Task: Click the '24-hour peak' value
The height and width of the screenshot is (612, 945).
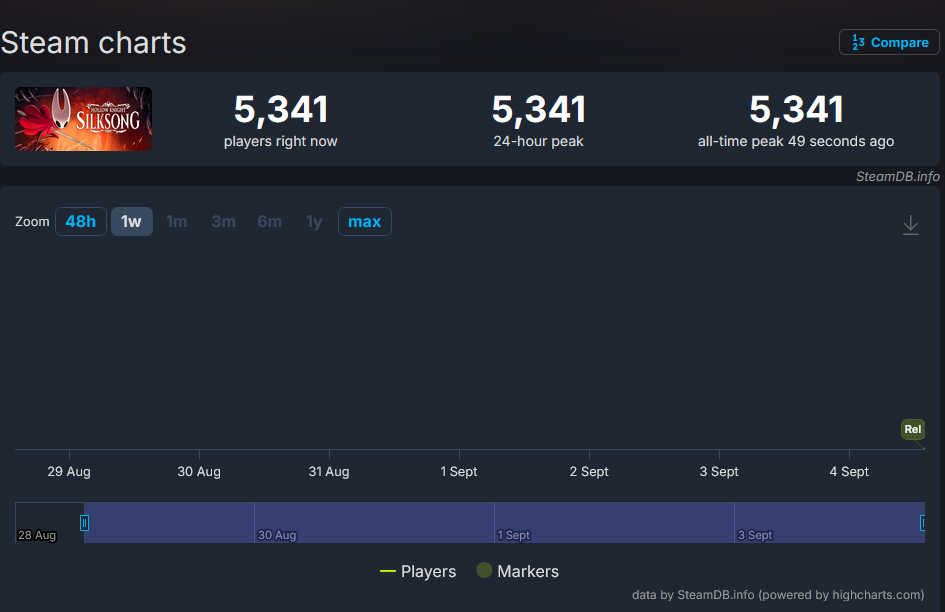Action: (539, 110)
